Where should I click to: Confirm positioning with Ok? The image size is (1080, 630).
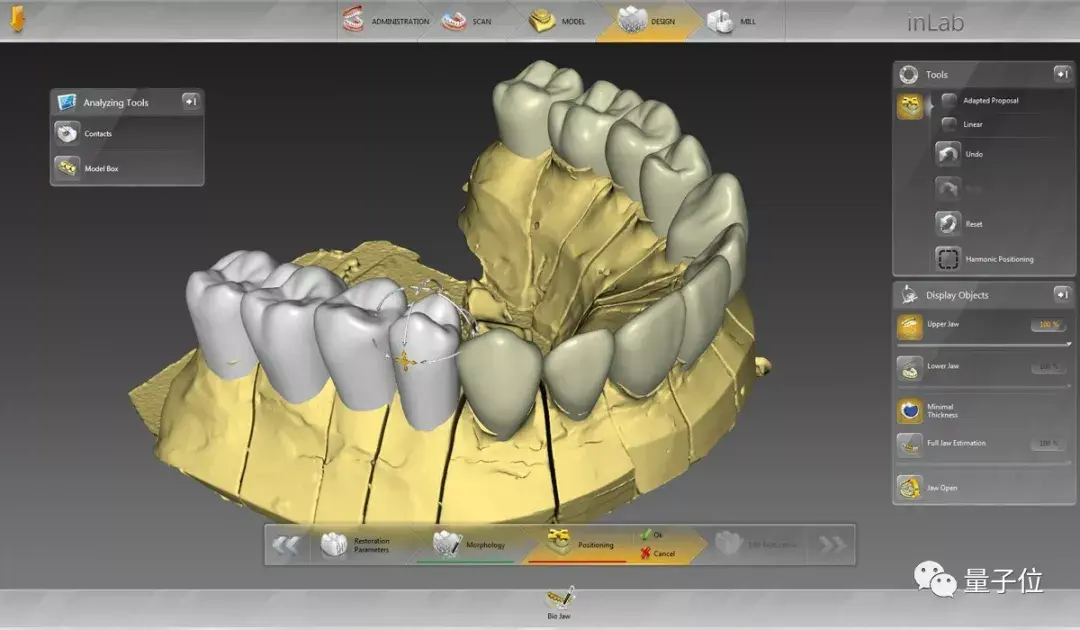pos(651,534)
